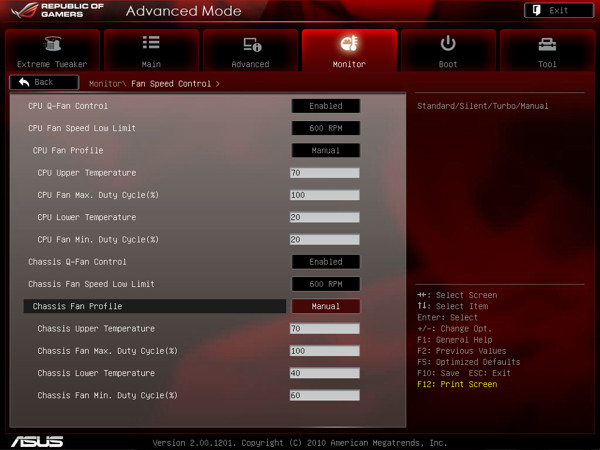Click the Monitor tab label
This screenshot has height=450, width=600.
[349, 64]
